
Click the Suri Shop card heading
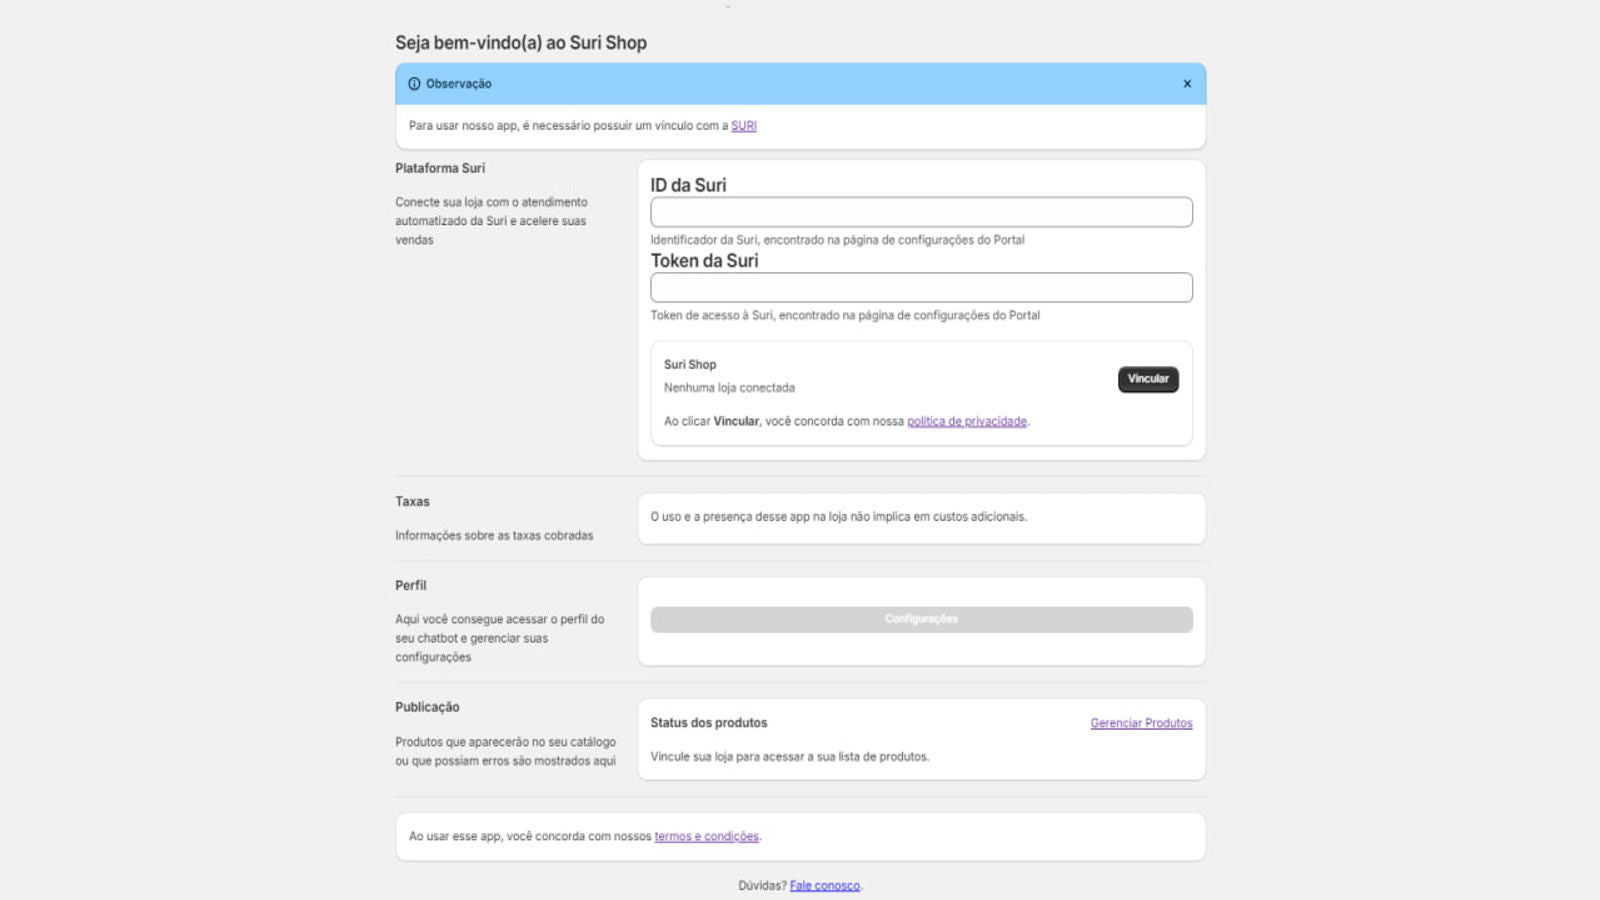click(x=692, y=364)
